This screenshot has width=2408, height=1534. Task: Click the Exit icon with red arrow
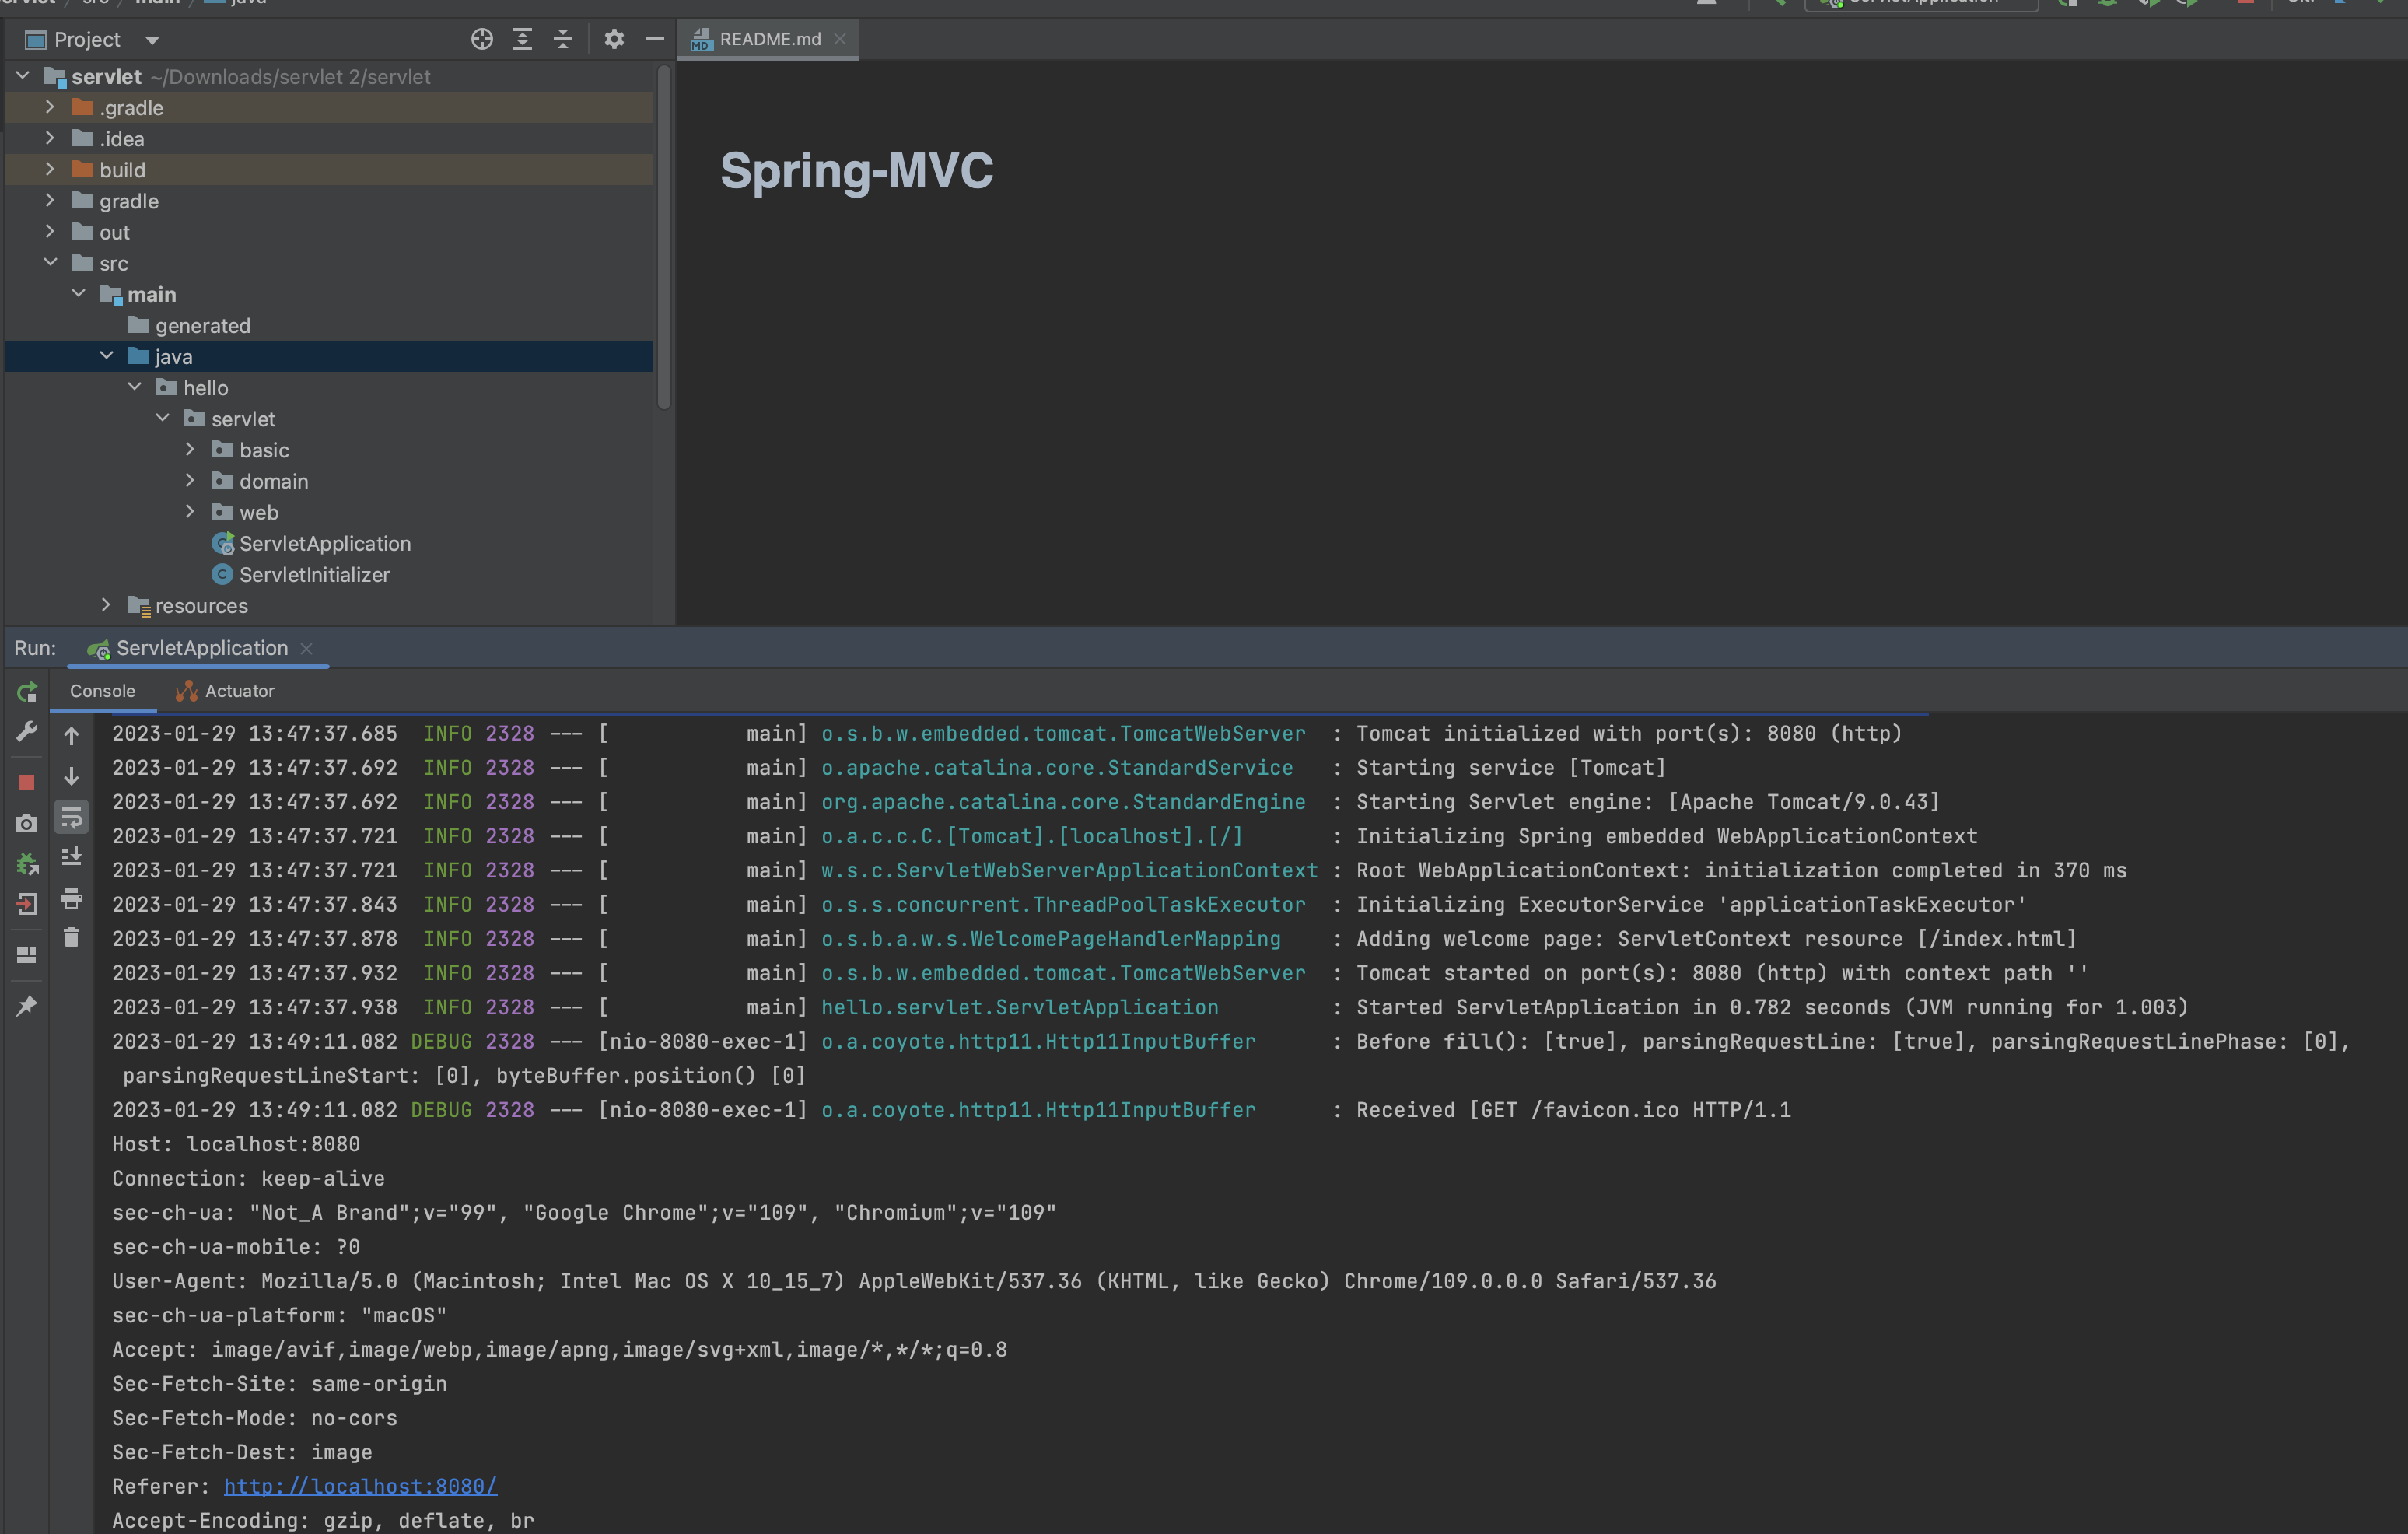[x=27, y=904]
